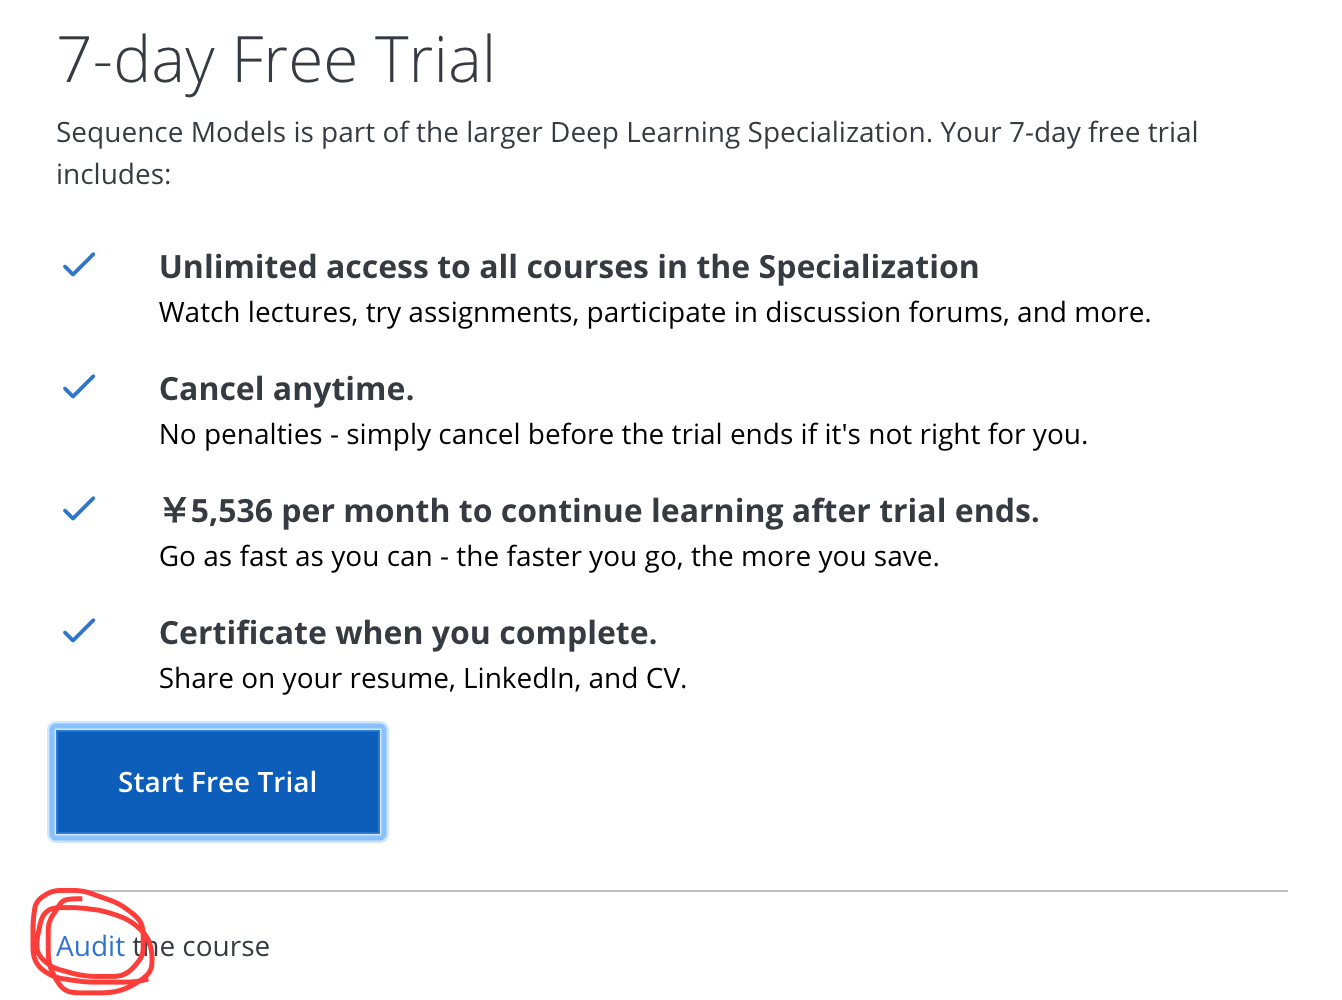This screenshot has height=1000, width=1342.
Task: Click checkmark beside Cancel anytime
Action: (x=79, y=387)
